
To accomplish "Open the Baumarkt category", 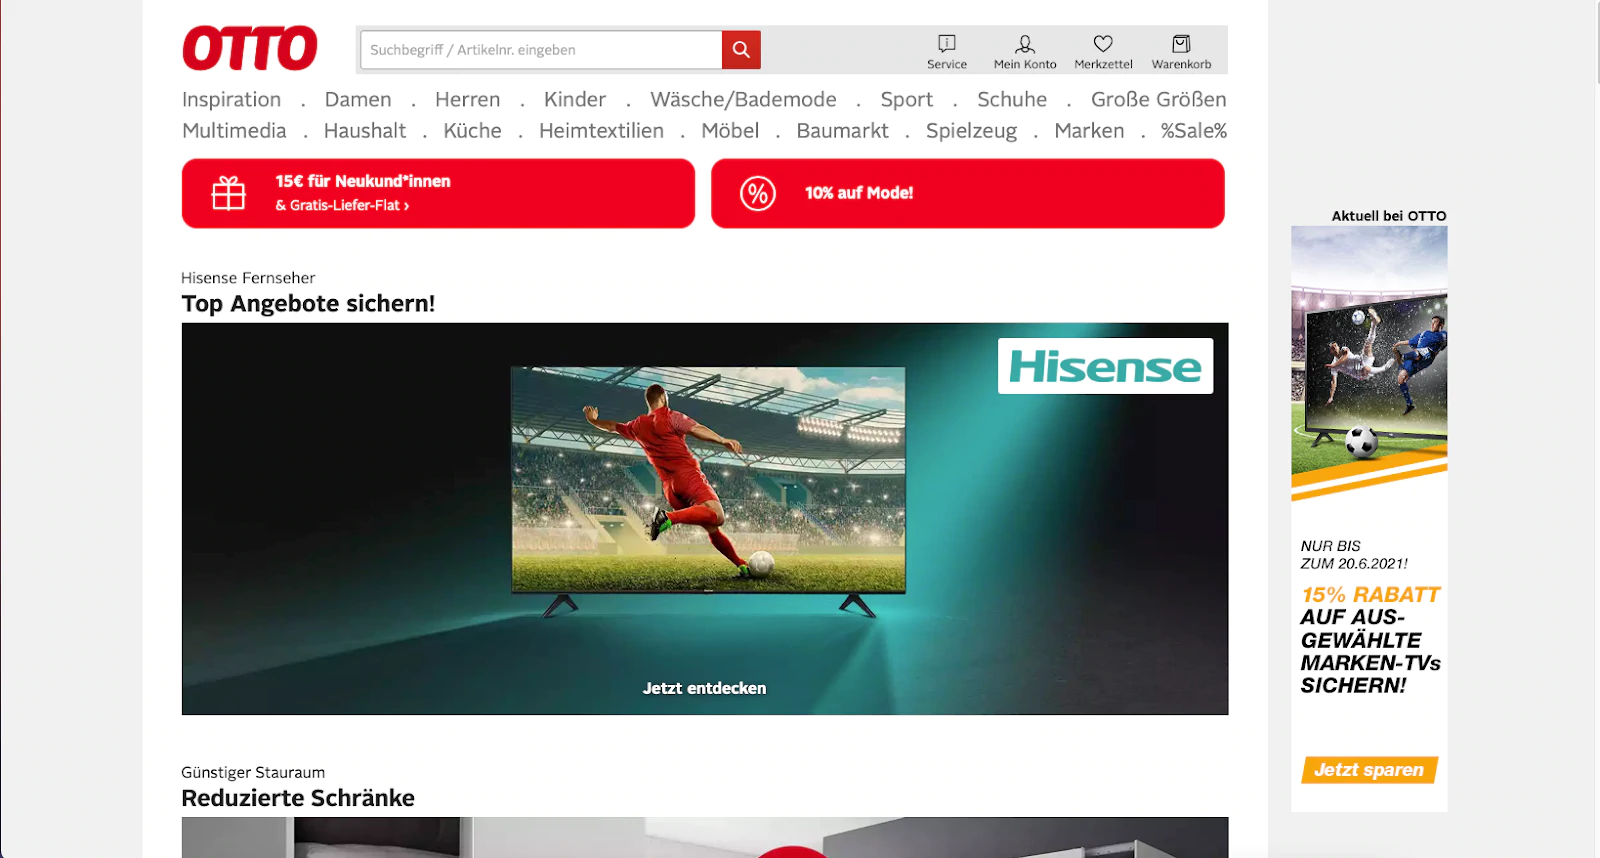I will (842, 130).
